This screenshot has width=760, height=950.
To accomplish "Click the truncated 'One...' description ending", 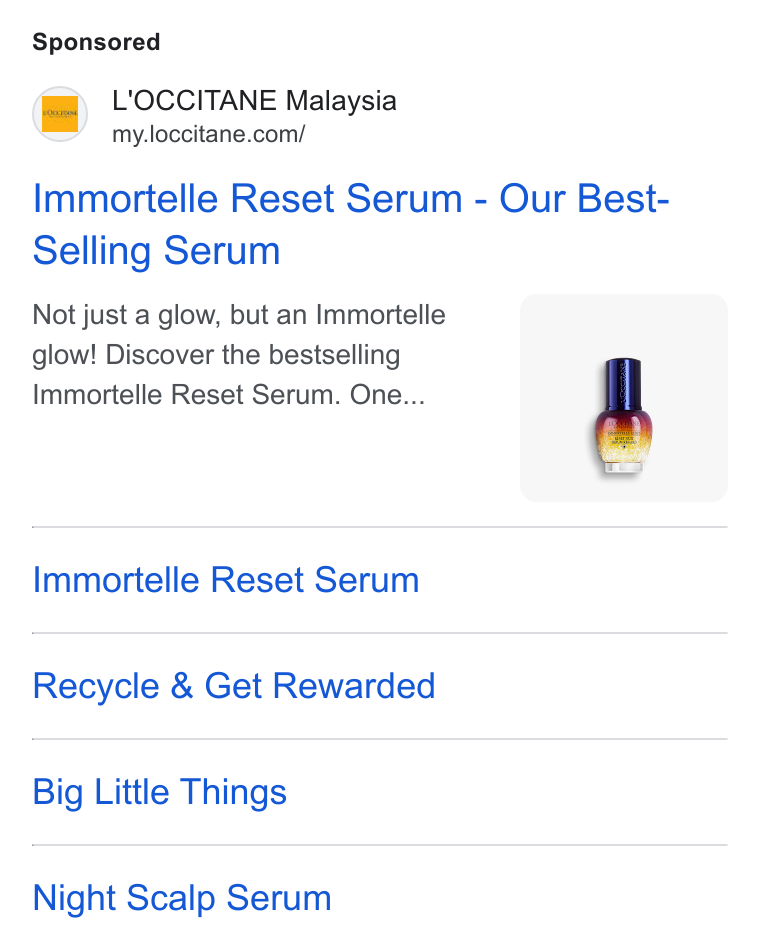I will point(387,395).
